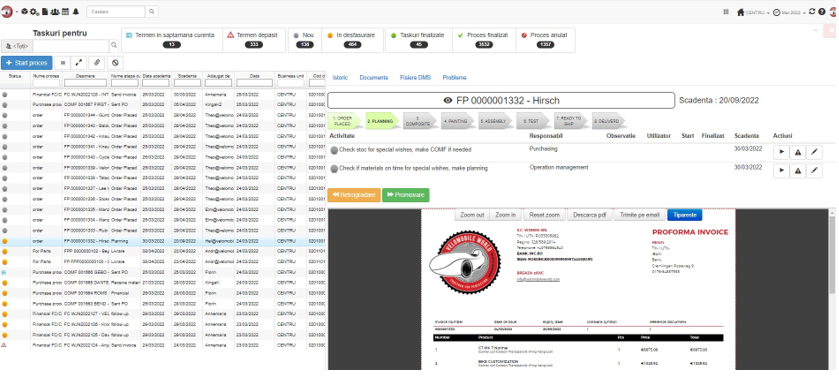Click the paperclip attachment button
Image resolution: width=839 pixels, height=378 pixels.
click(97, 63)
